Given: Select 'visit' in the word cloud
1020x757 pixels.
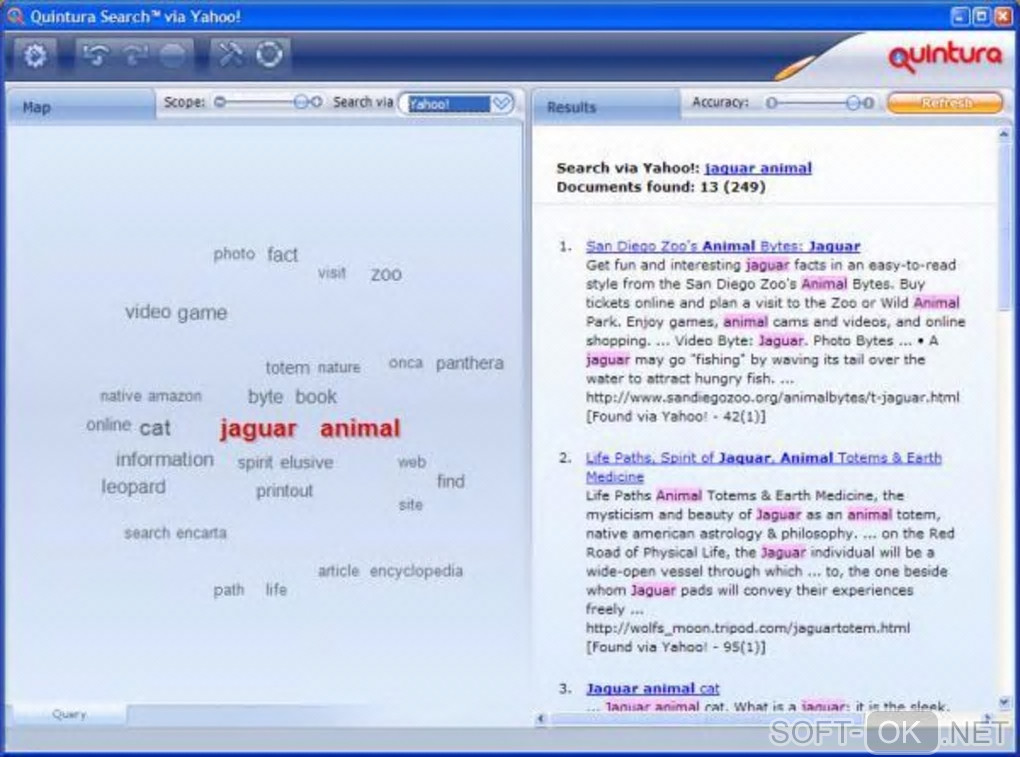Looking at the screenshot, I should [332, 272].
